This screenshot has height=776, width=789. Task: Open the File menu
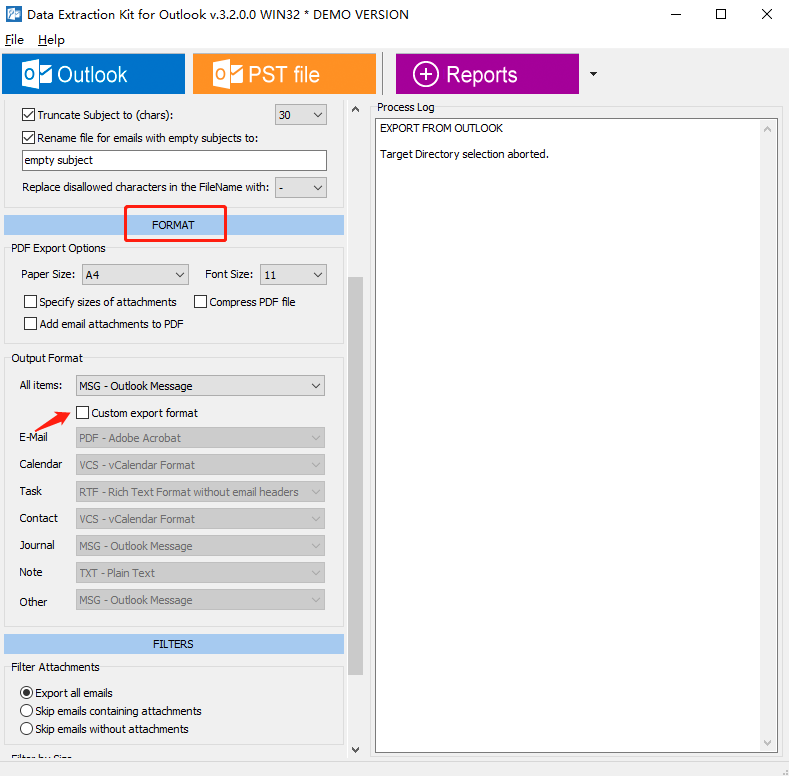14,40
